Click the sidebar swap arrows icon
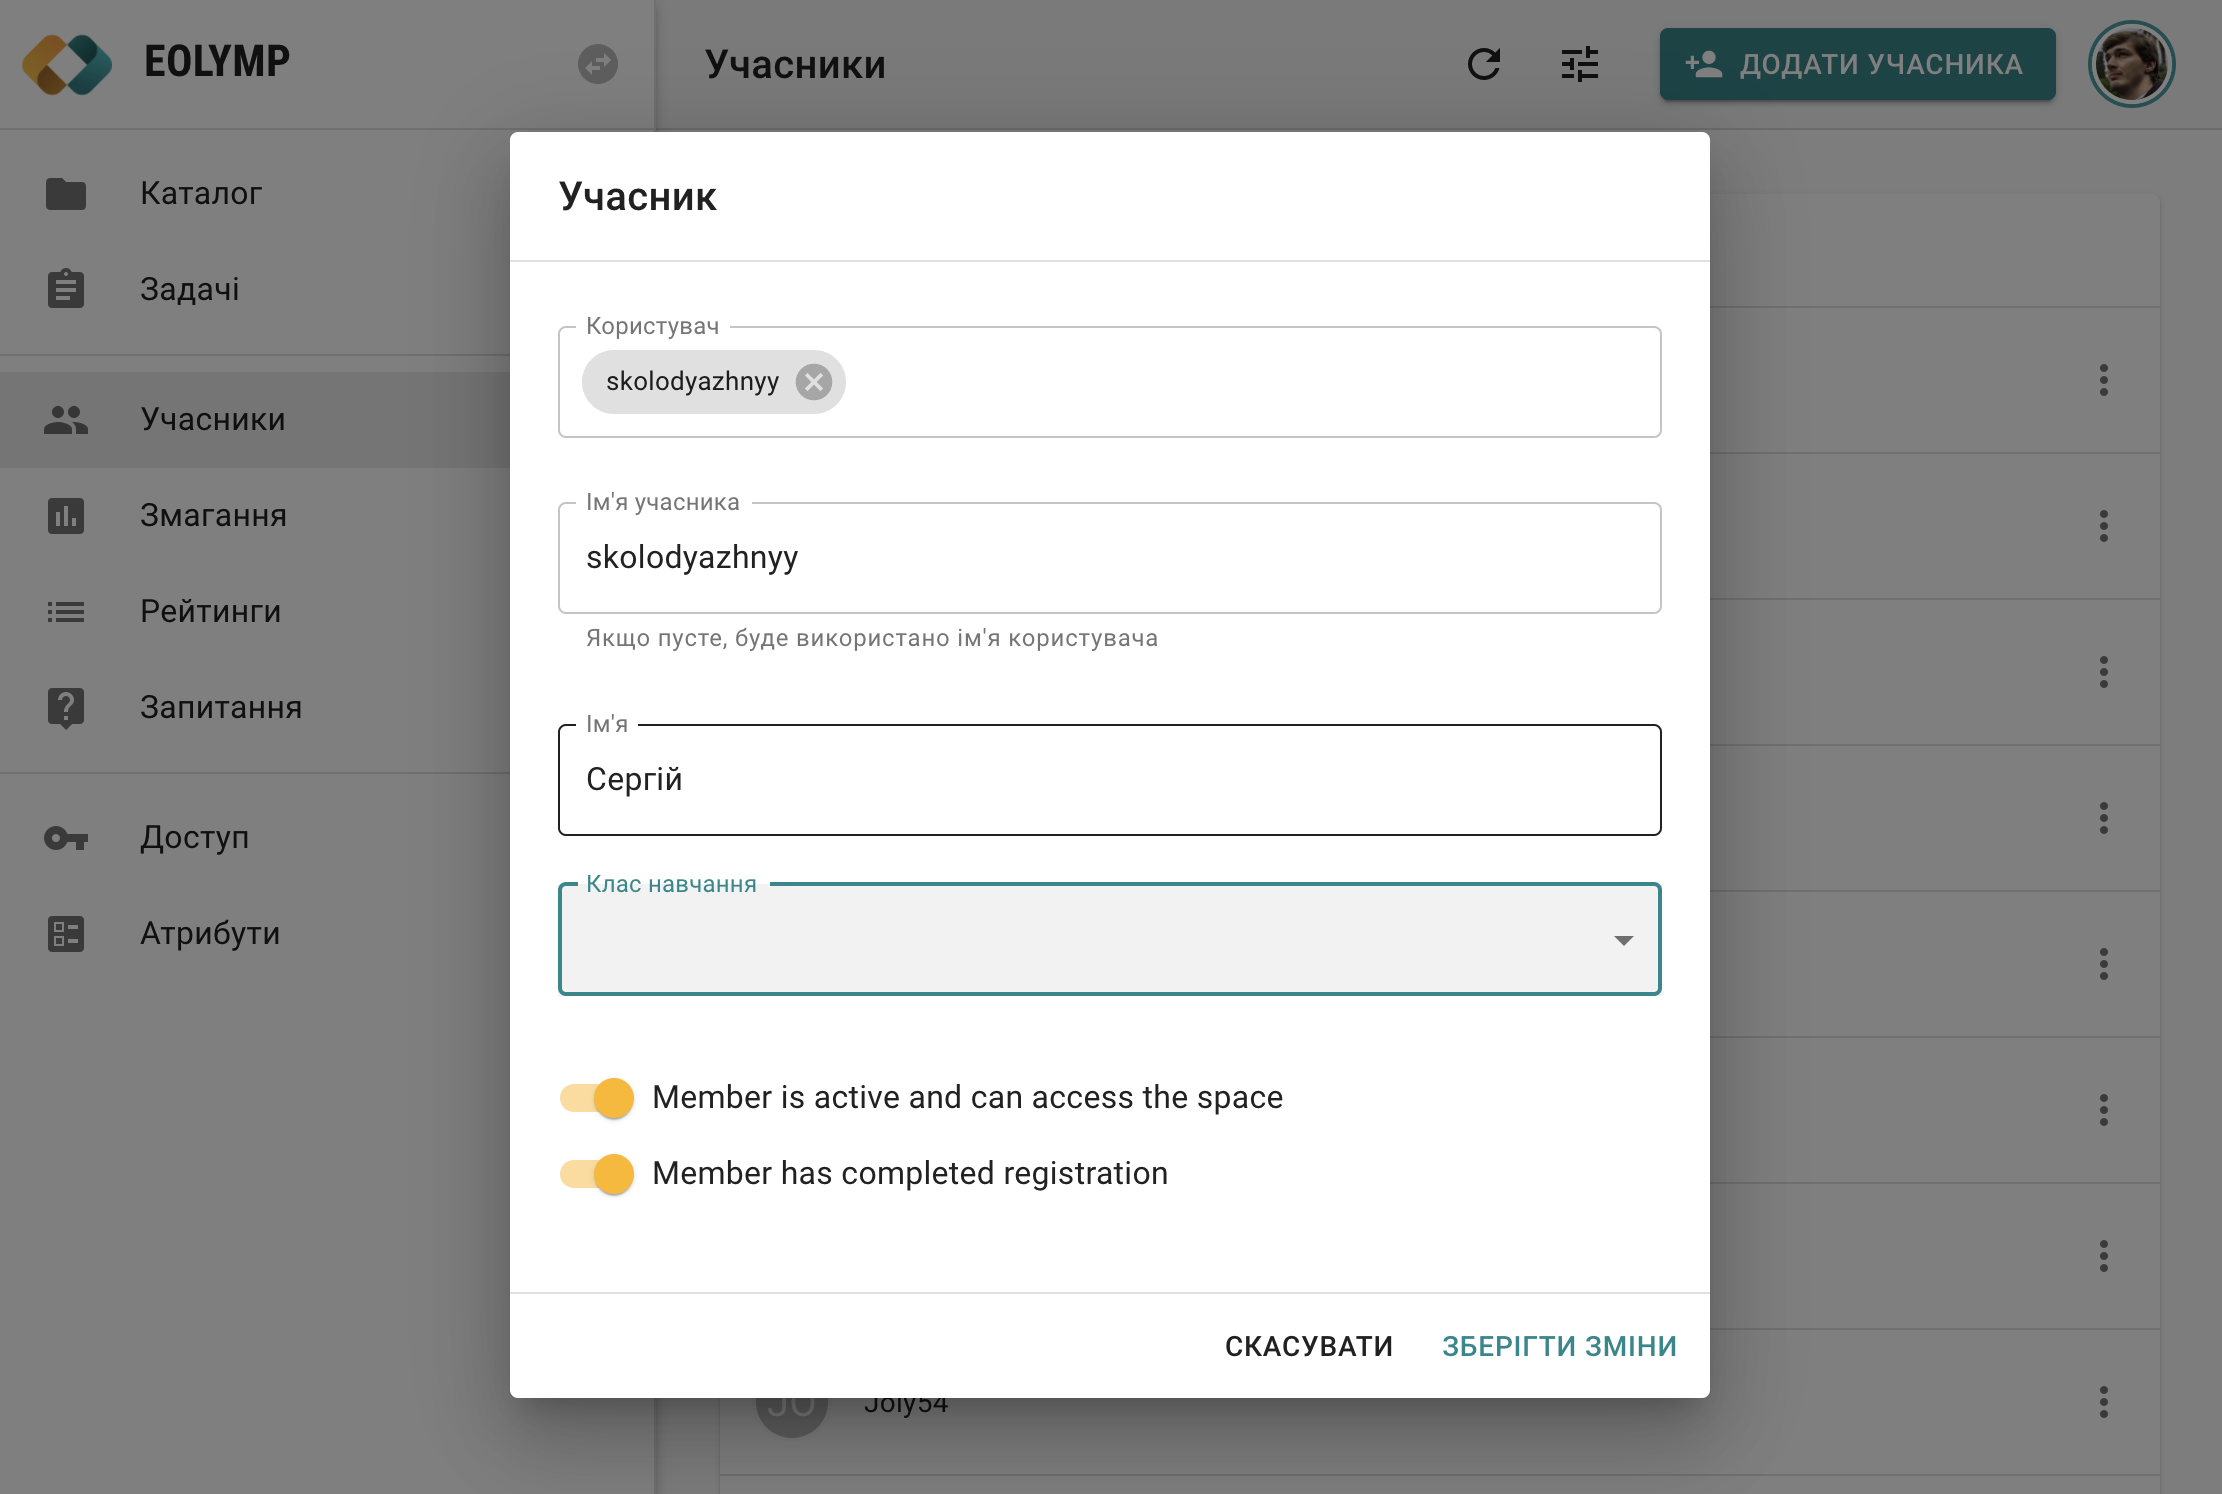Image resolution: width=2222 pixels, height=1494 pixels. click(x=598, y=64)
